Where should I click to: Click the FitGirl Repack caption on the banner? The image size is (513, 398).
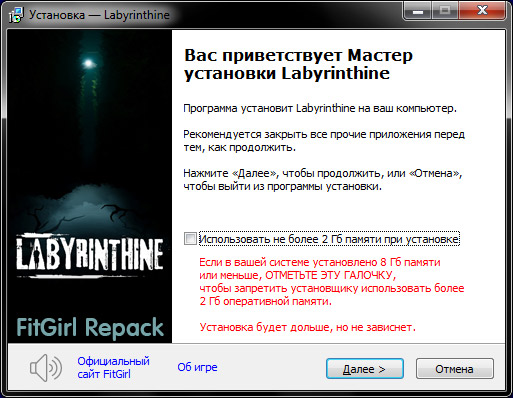click(x=90, y=328)
